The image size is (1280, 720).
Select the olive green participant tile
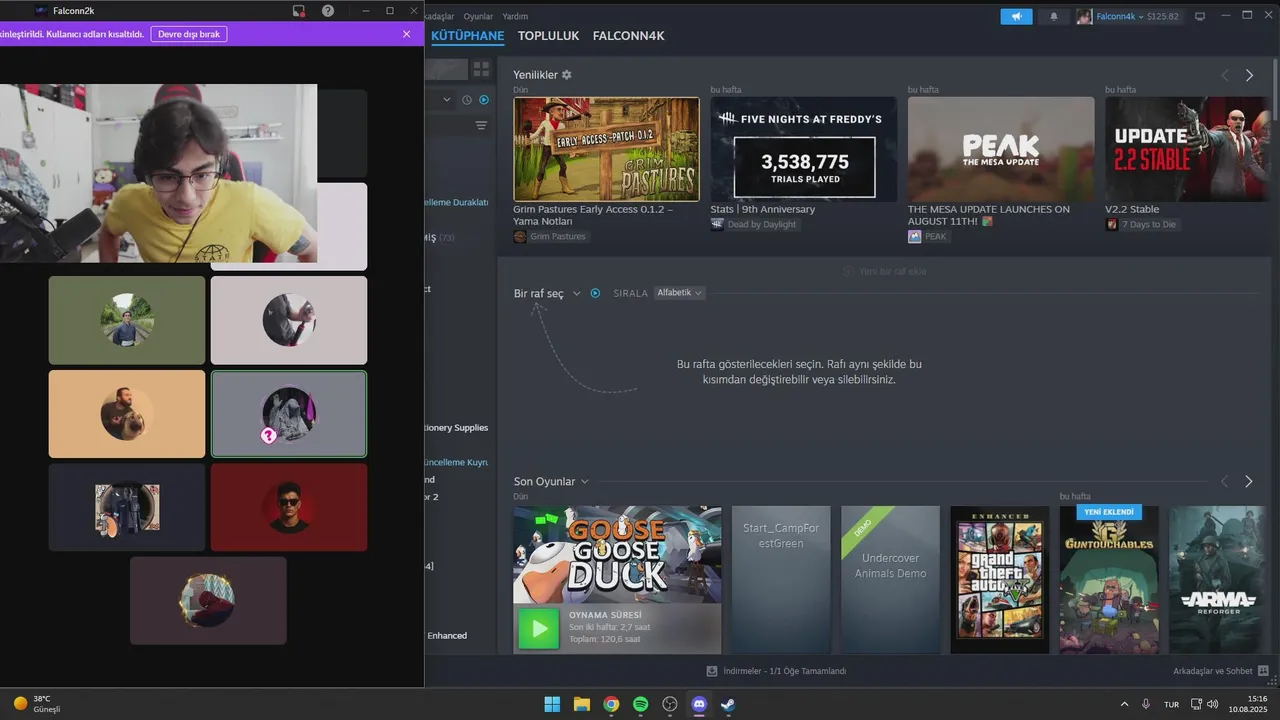127,320
